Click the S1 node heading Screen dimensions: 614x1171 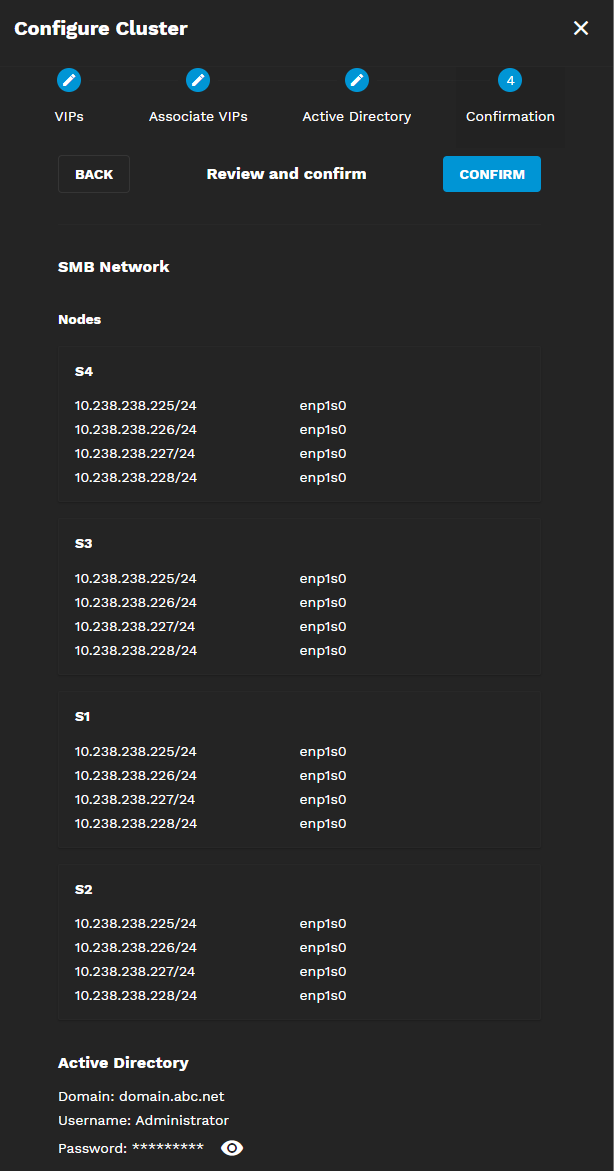pyautogui.click(x=83, y=717)
